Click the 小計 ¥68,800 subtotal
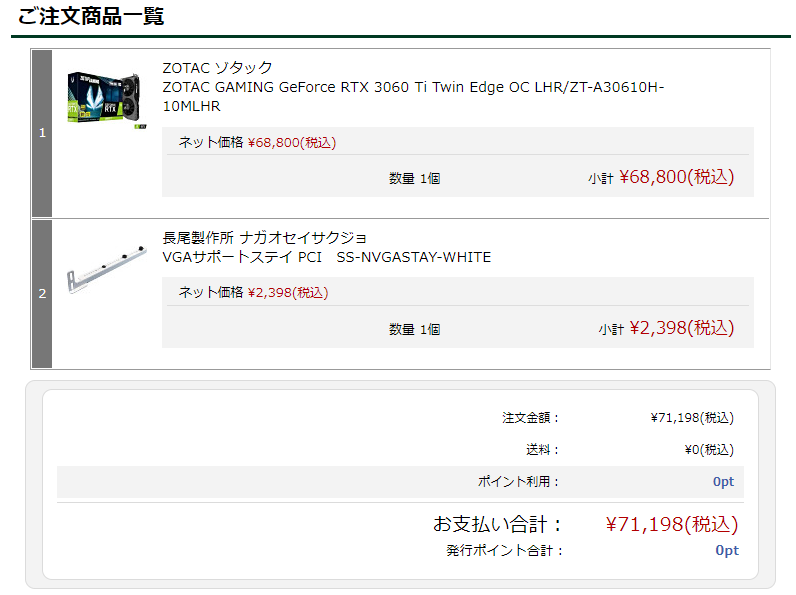796x595 pixels. tap(661, 177)
